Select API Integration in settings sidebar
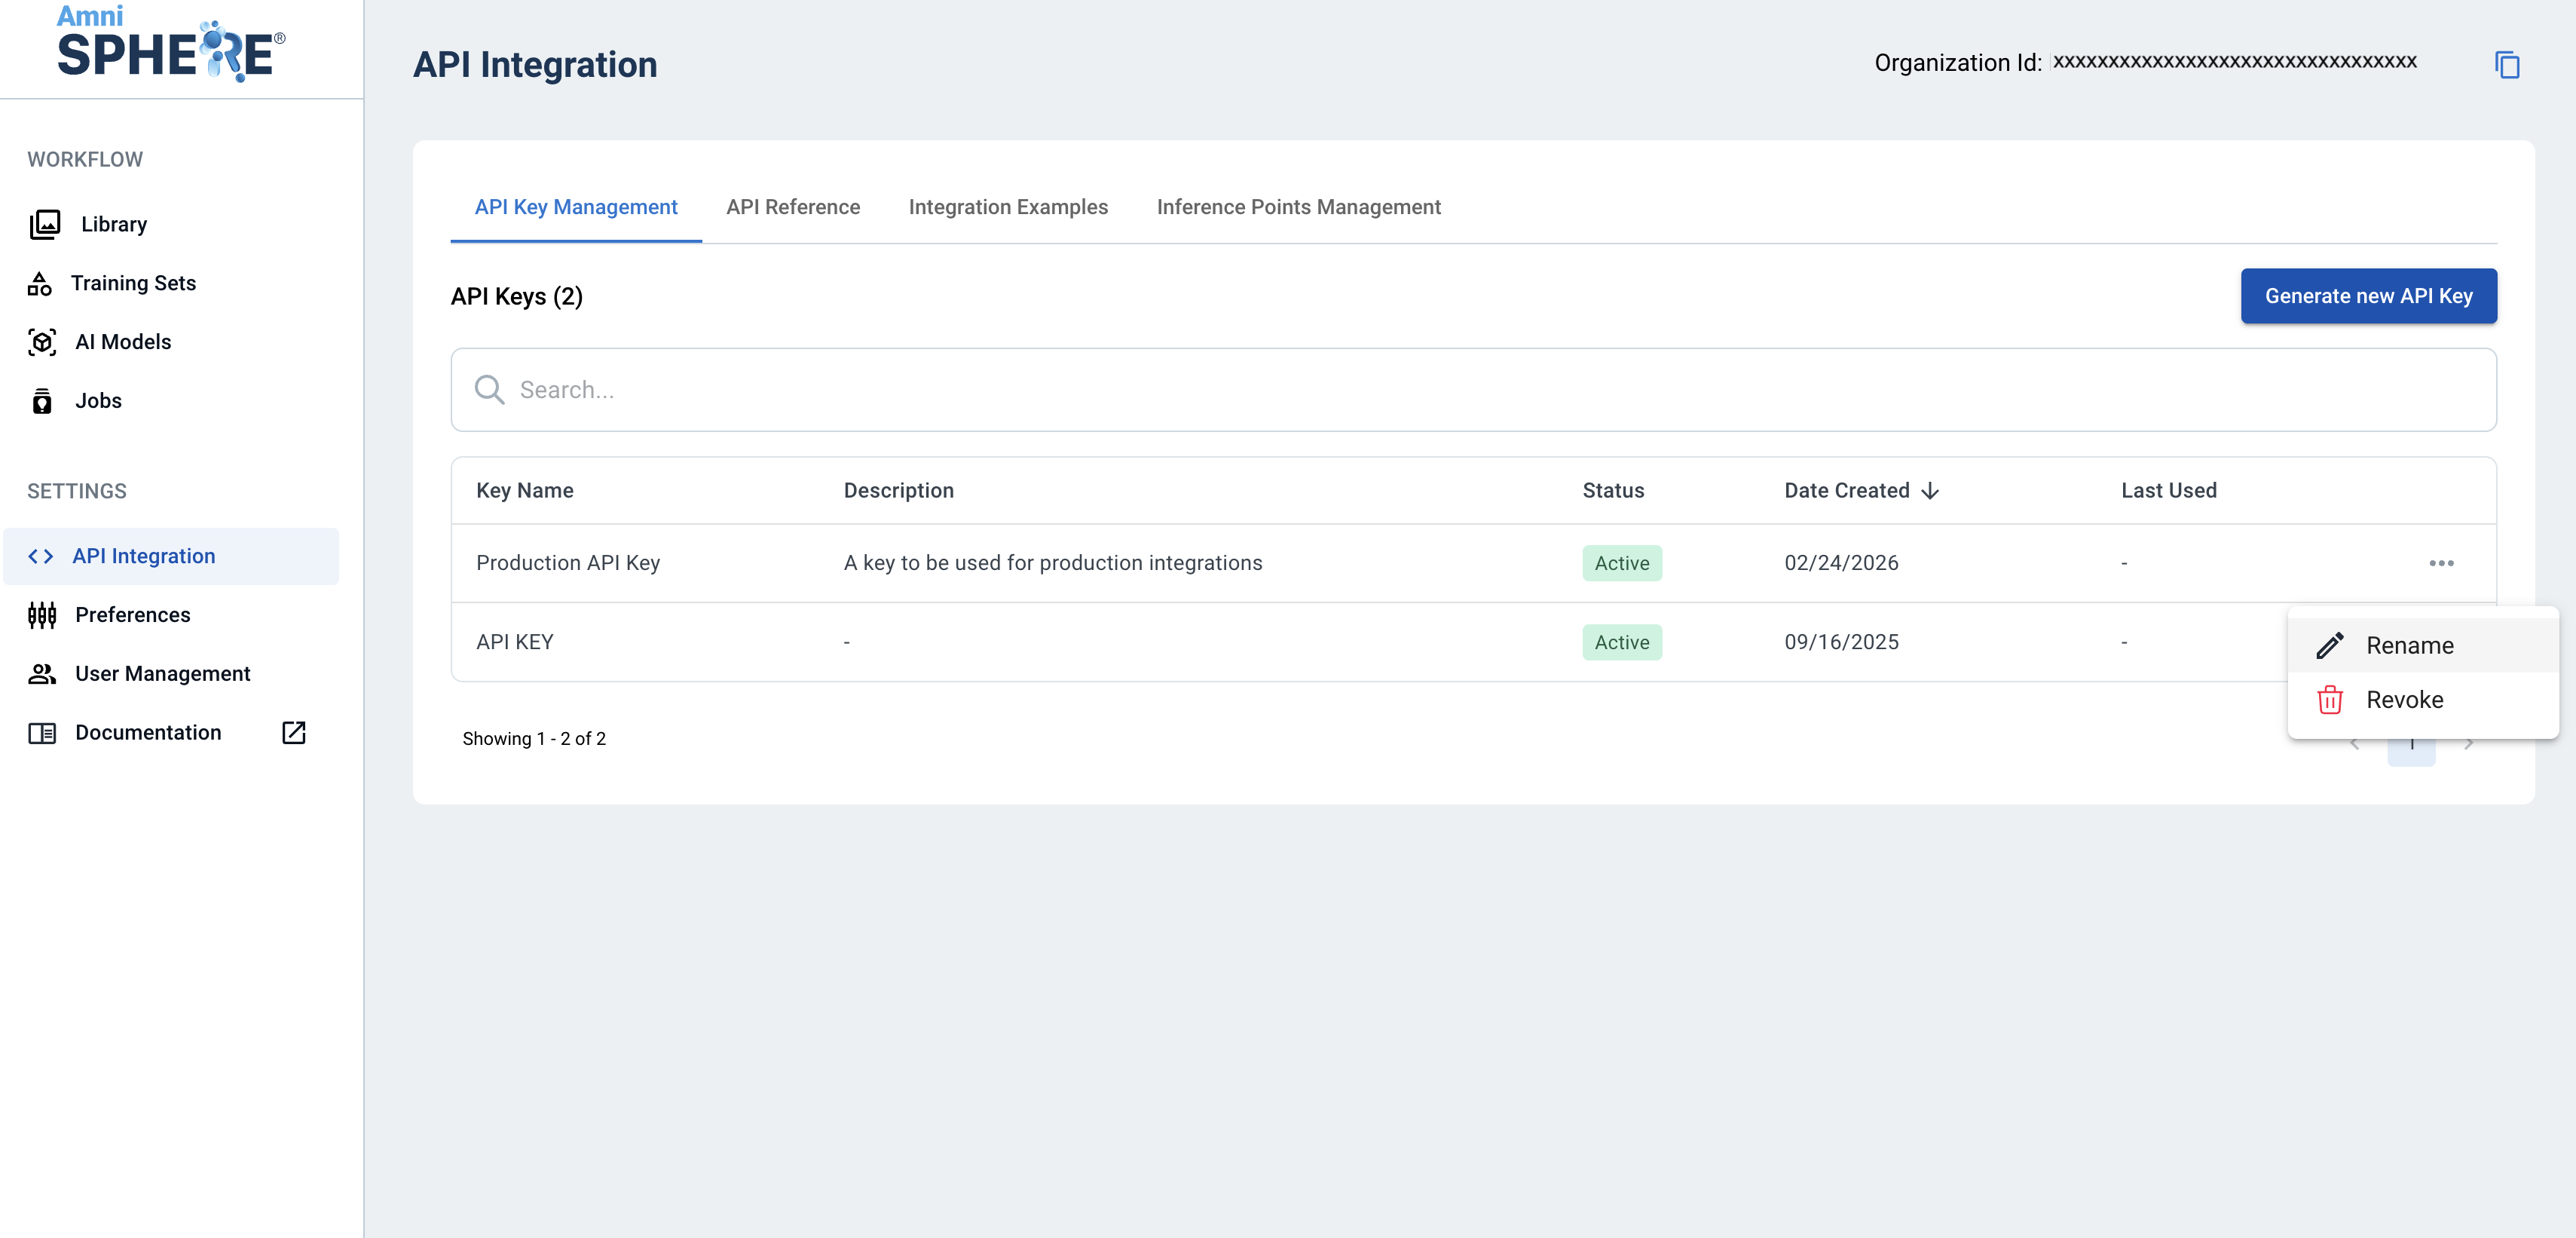 [143, 556]
